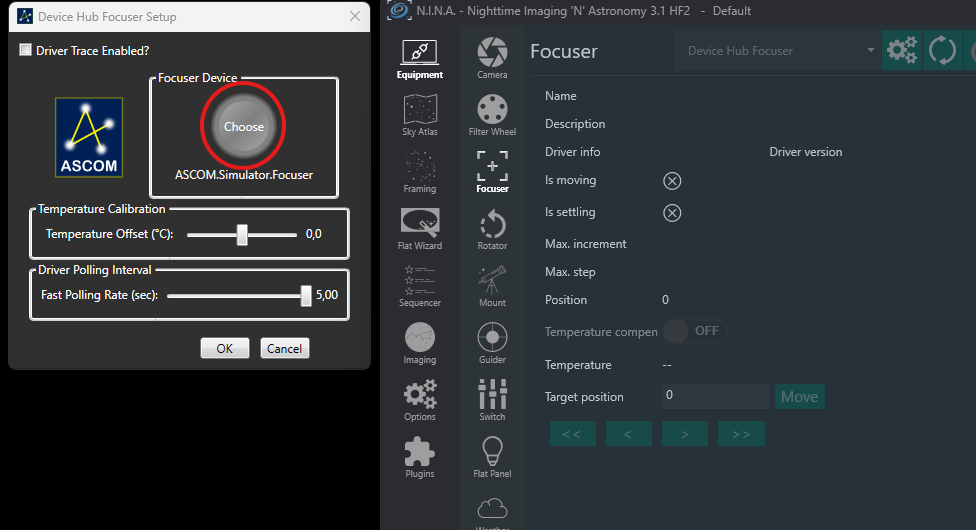Adjust the Temperature Offset slider
The height and width of the screenshot is (530, 976).
(x=242, y=235)
